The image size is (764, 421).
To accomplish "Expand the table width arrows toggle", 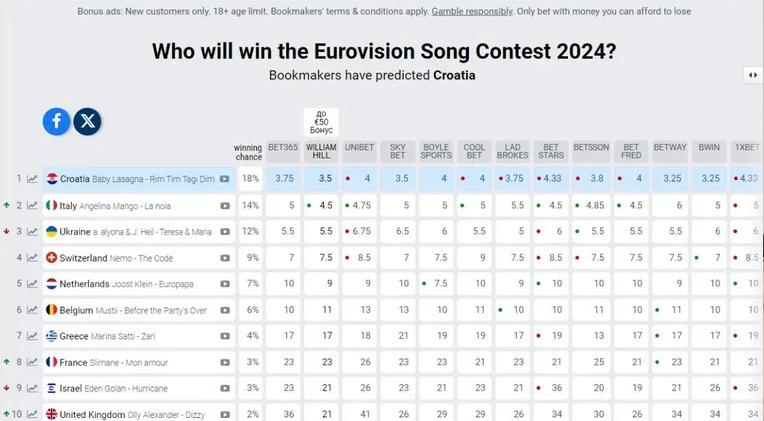I will pyautogui.click(x=753, y=75).
